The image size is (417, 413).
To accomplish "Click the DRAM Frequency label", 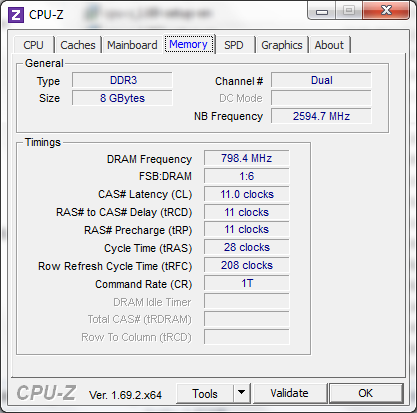I will (x=149, y=159).
